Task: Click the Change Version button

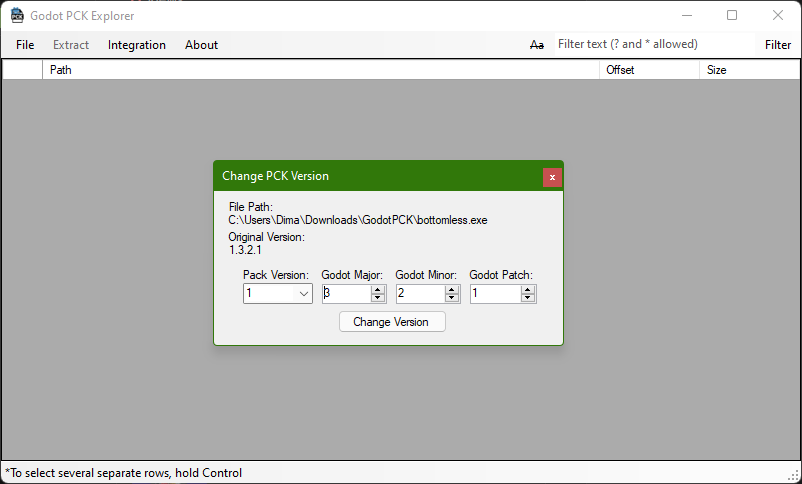Action: (392, 322)
